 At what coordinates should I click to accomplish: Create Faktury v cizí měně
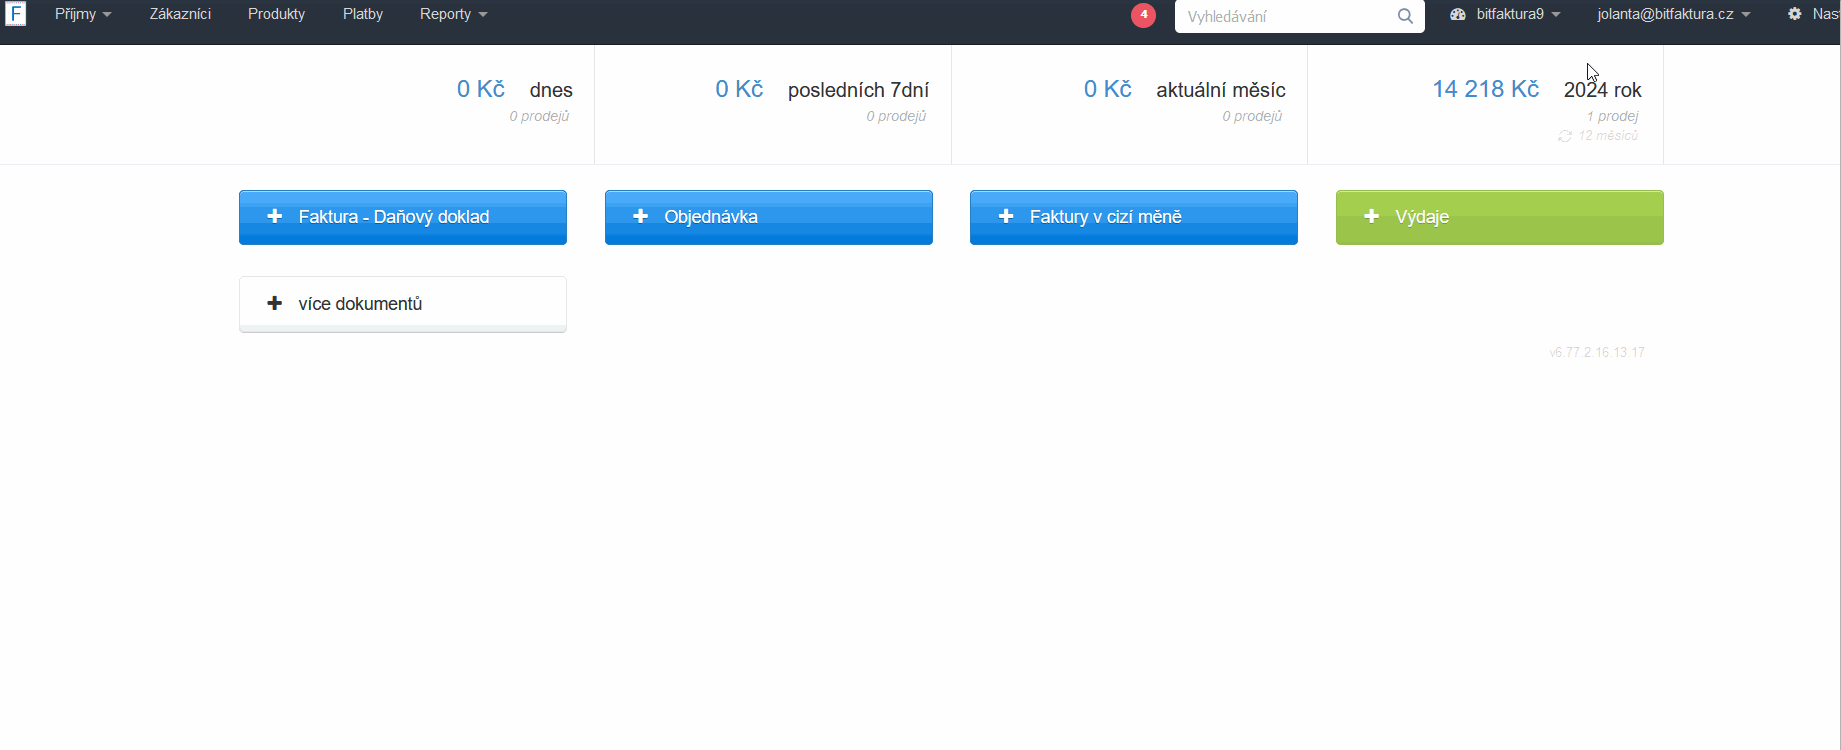(x=1134, y=217)
